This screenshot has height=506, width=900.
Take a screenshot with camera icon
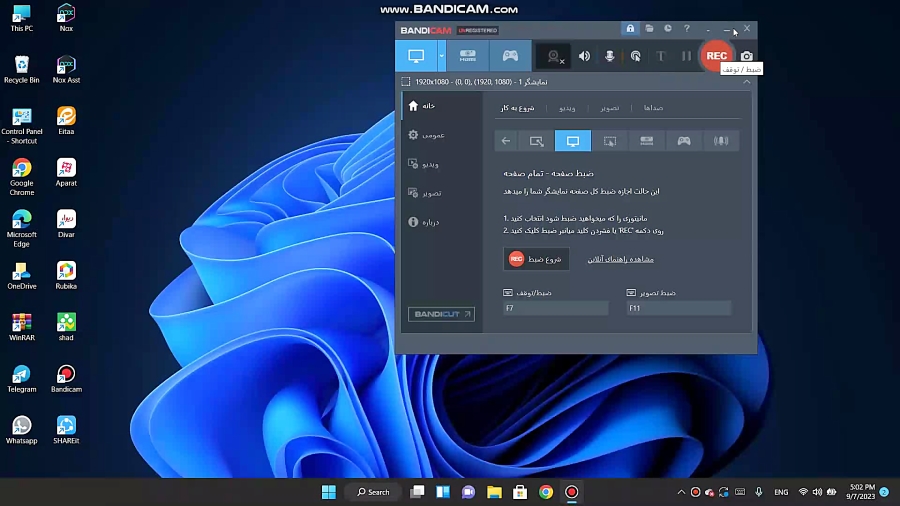coord(746,56)
